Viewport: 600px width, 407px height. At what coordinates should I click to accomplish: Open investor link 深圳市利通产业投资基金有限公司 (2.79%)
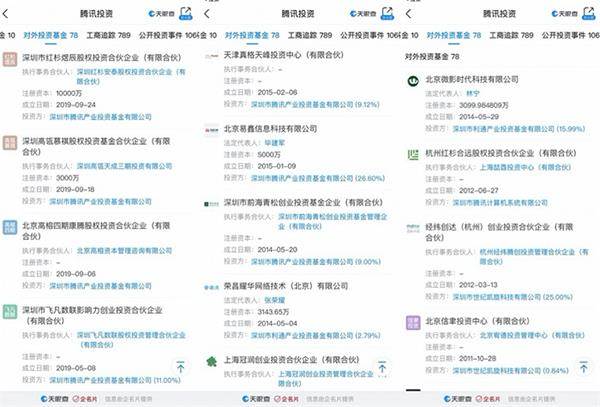point(316,335)
